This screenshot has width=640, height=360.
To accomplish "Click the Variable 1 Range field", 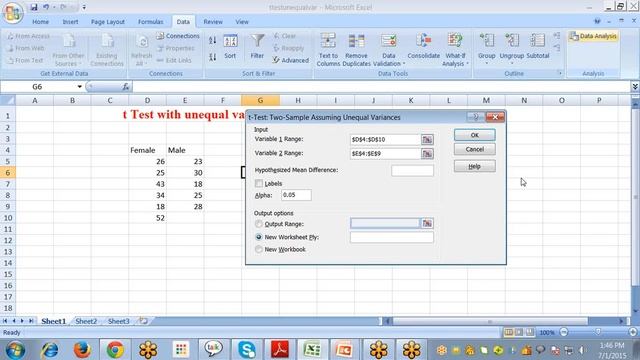I will click(385, 140).
